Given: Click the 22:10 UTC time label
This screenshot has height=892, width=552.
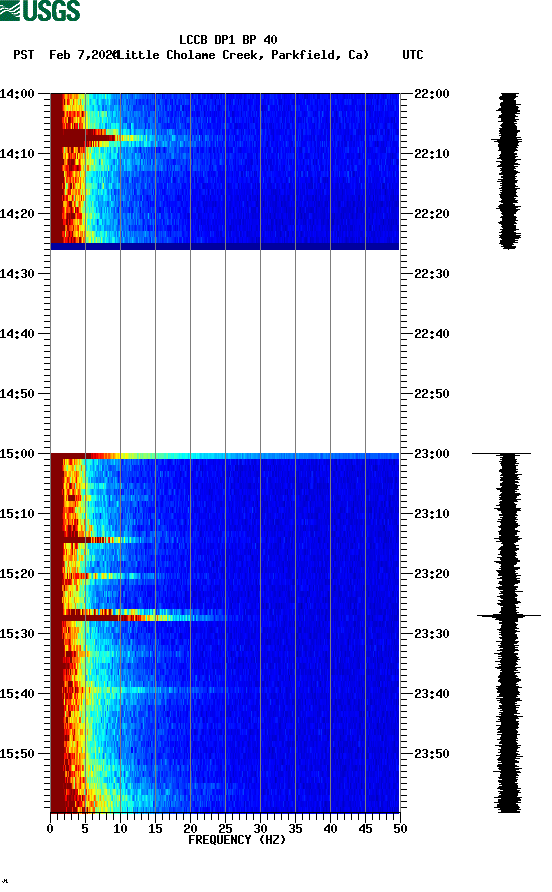Looking at the screenshot, I should coord(432,154).
